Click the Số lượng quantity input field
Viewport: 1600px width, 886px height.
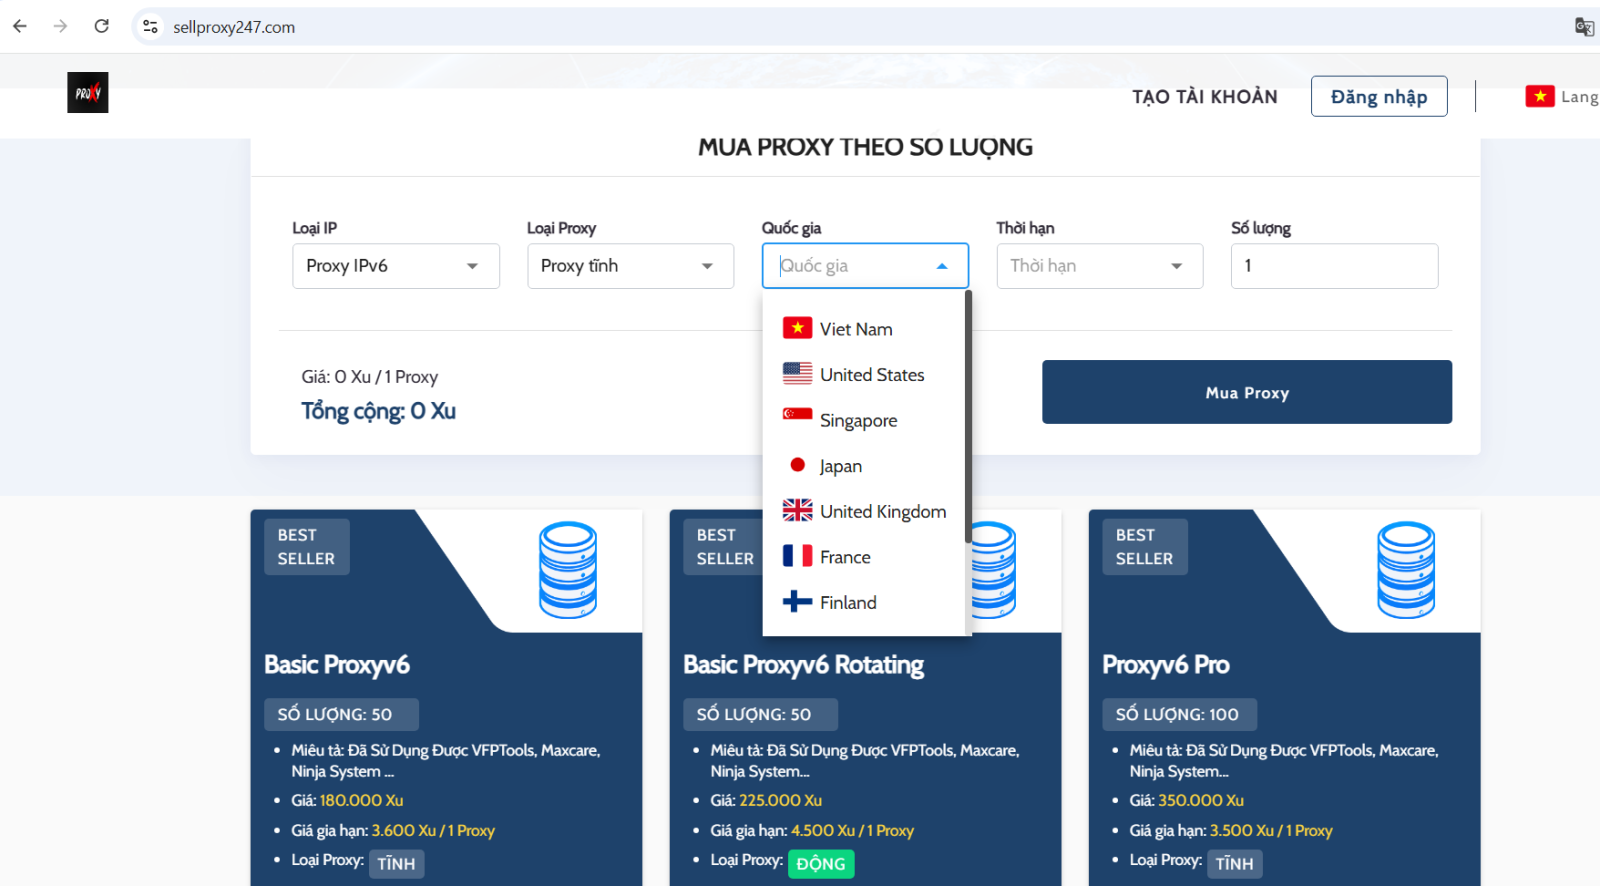click(x=1333, y=266)
